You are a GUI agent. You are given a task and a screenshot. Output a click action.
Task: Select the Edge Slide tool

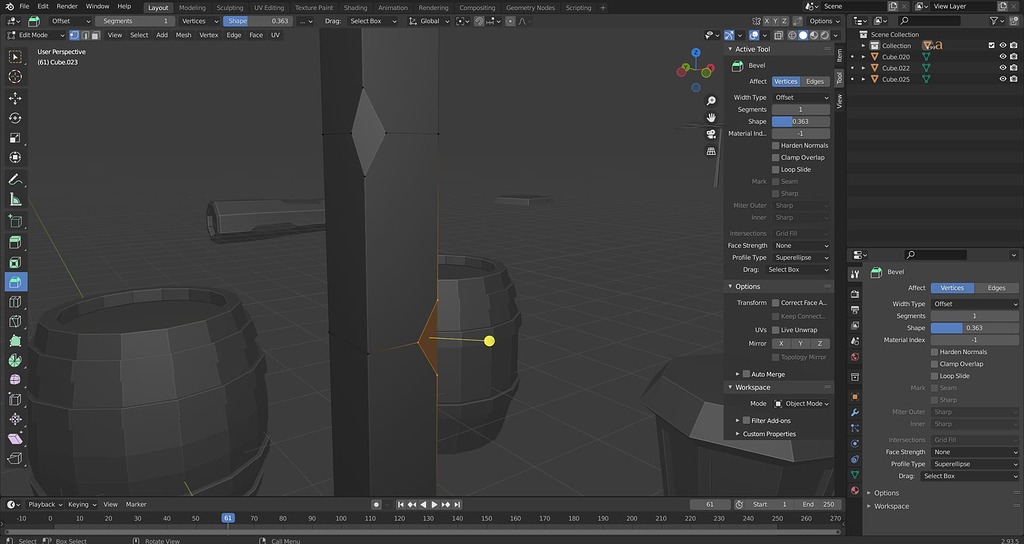[x=15, y=399]
